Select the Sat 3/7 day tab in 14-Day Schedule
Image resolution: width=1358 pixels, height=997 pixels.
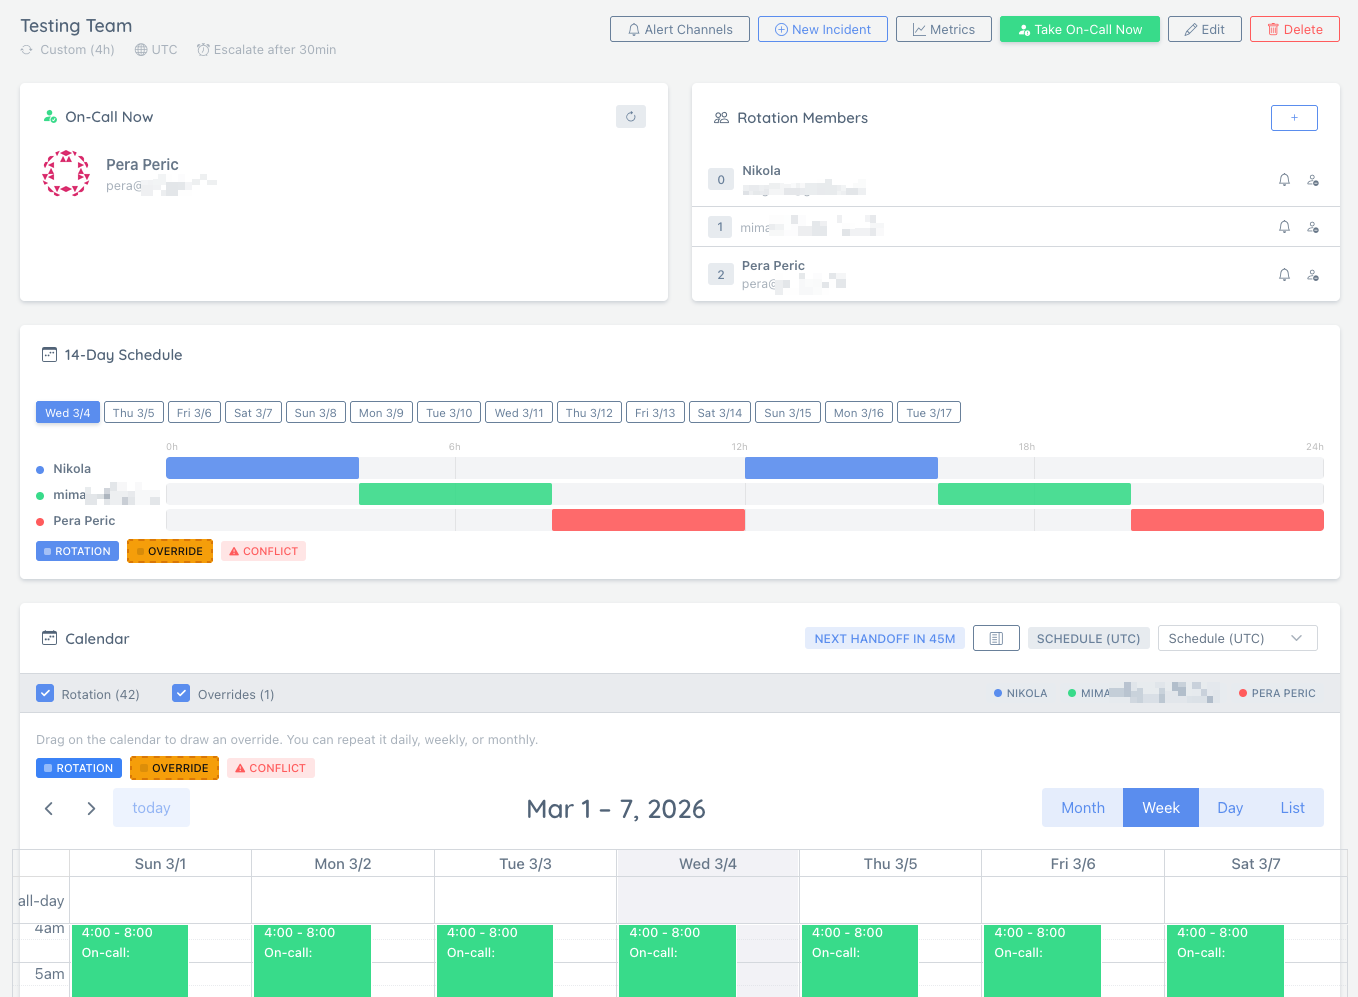coord(253,411)
